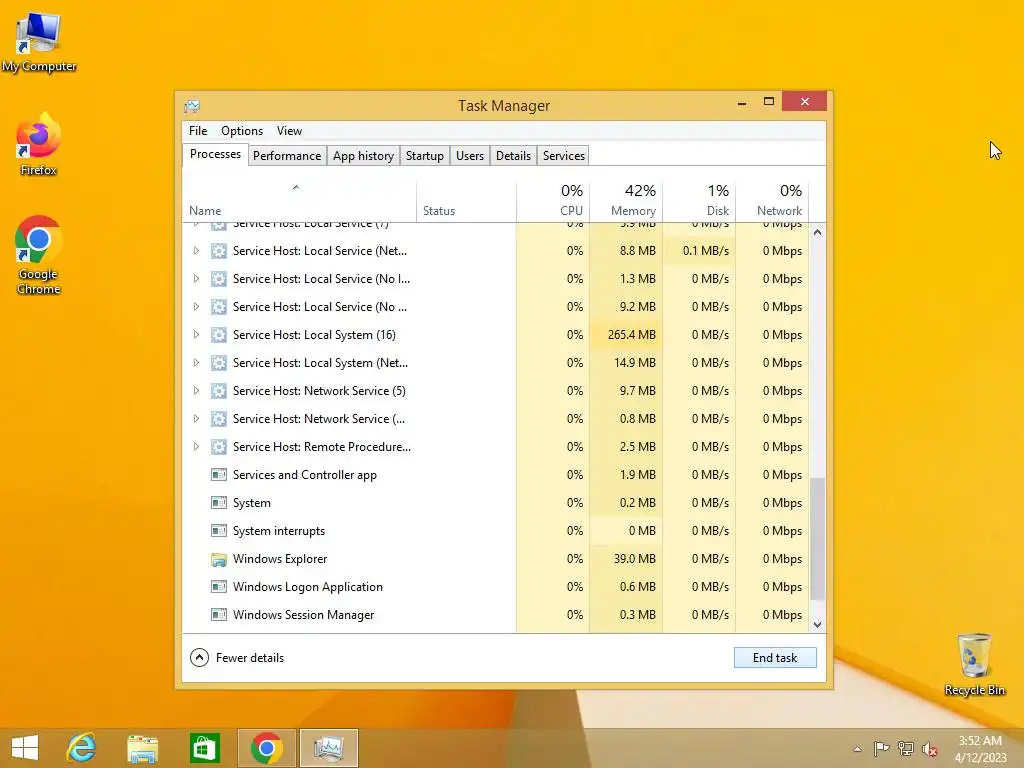Click the 265.4 MB memory value
1024x768 pixels.
[632, 335]
